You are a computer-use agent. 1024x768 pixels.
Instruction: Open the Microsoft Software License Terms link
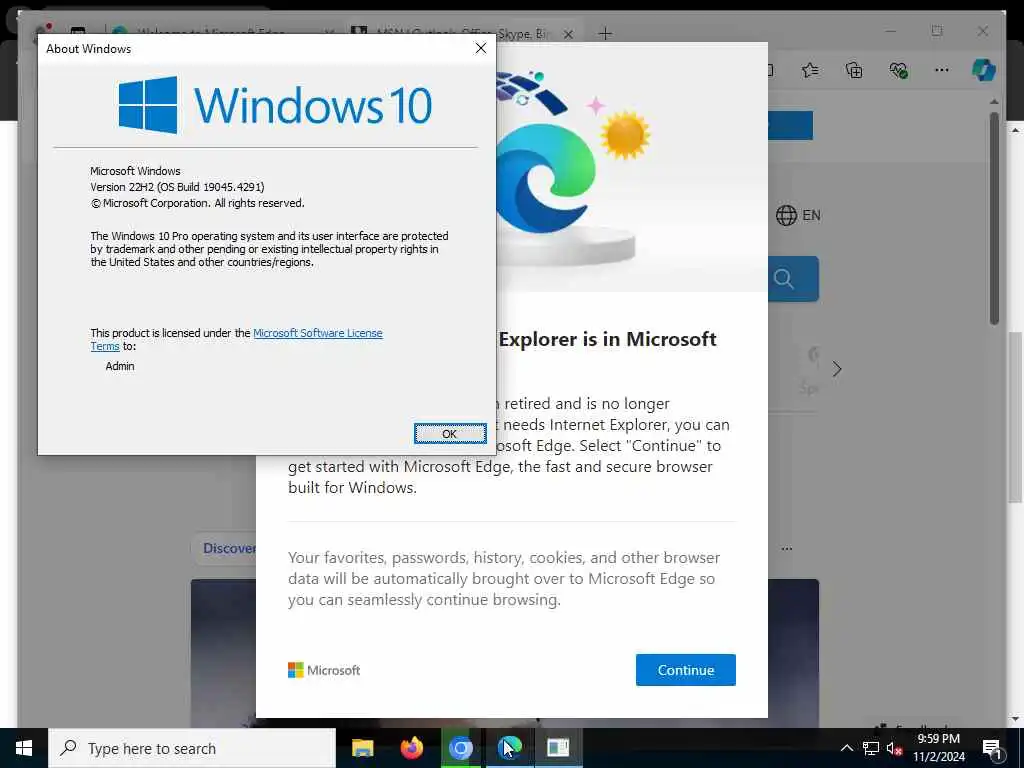[x=318, y=333]
